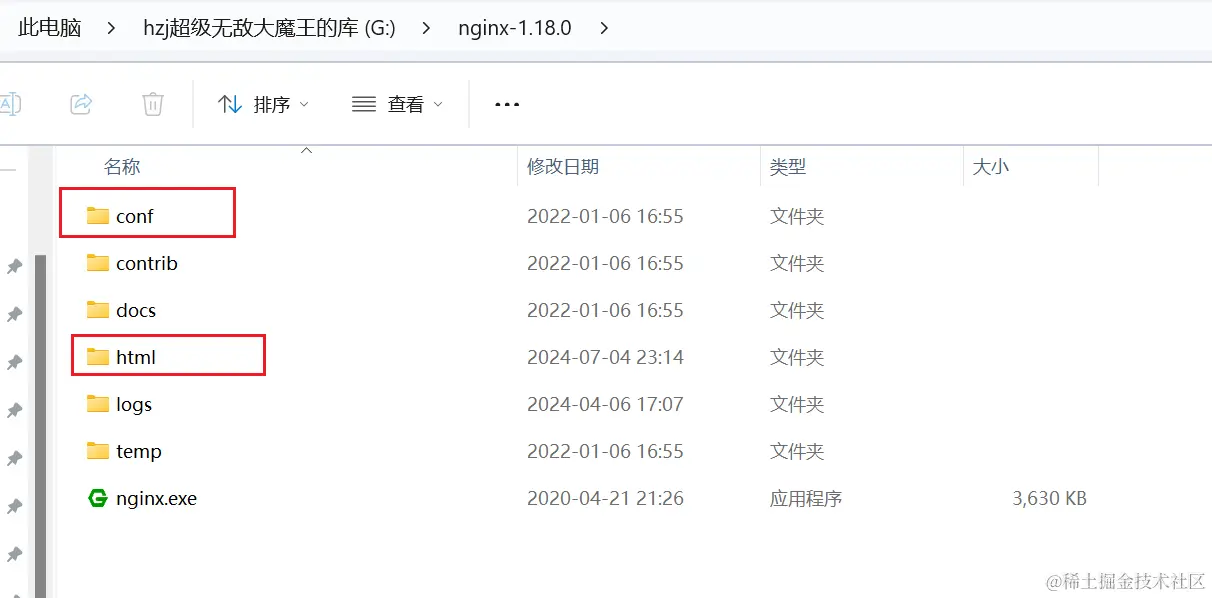Select the temp folder icon
Image resolution: width=1212 pixels, height=598 pixels.
coord(97,451)
